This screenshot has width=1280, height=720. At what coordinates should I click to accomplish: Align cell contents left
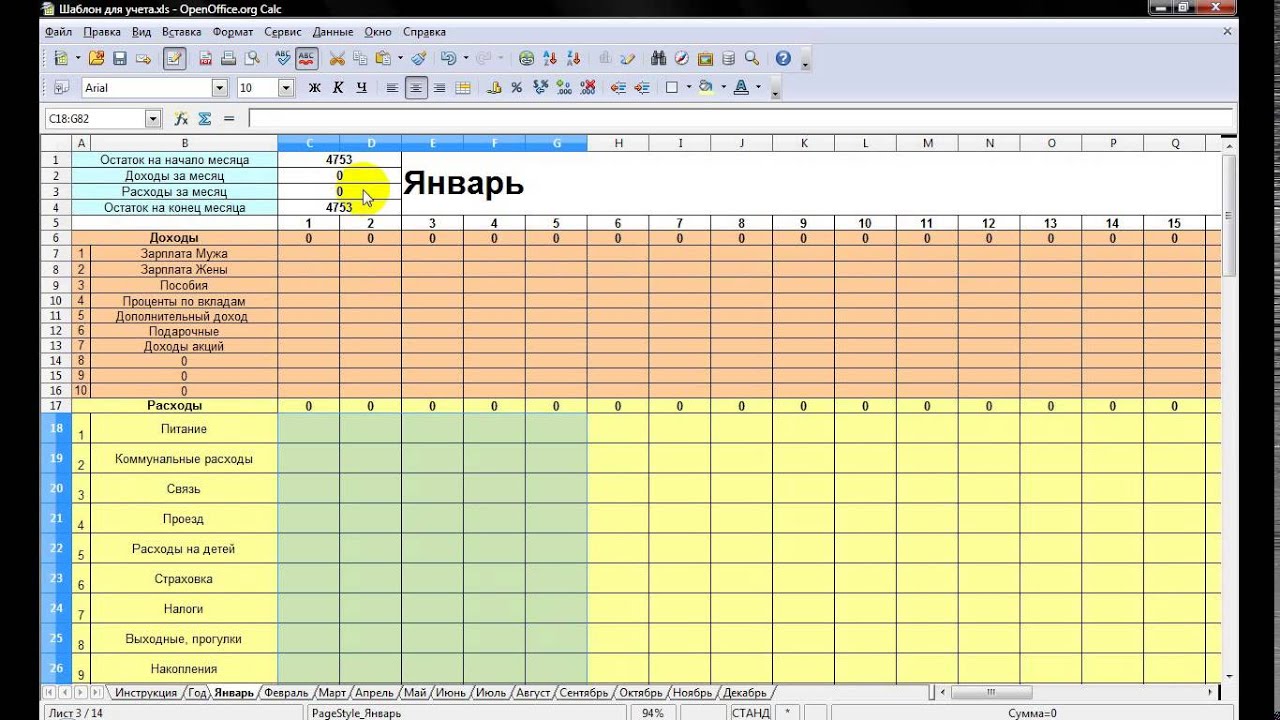click(x=393, y=88)
